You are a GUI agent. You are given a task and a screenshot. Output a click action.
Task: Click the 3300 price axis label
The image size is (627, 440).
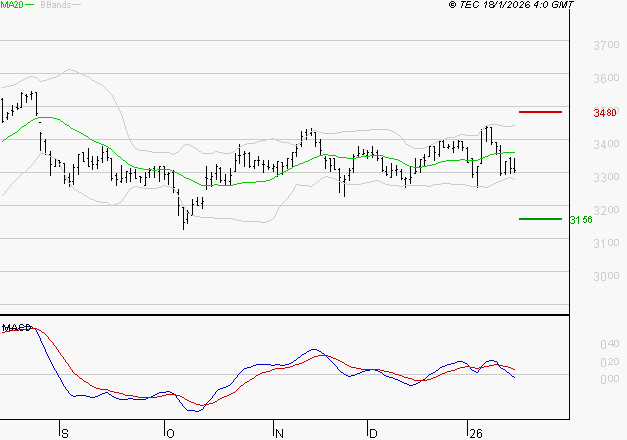pos(606,177)
